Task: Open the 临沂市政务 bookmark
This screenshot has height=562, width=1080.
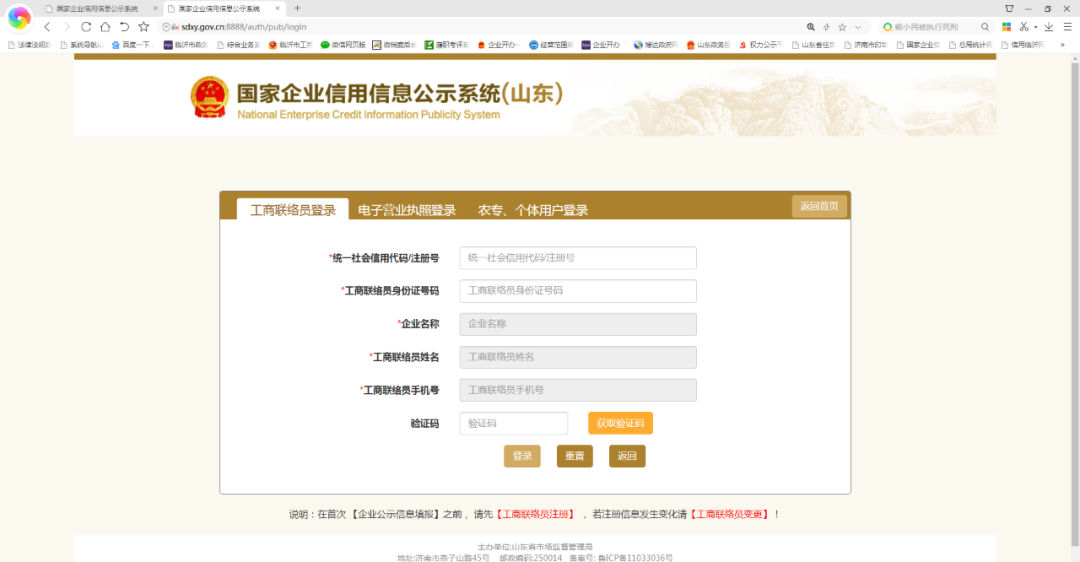Action: click(185, 45)
